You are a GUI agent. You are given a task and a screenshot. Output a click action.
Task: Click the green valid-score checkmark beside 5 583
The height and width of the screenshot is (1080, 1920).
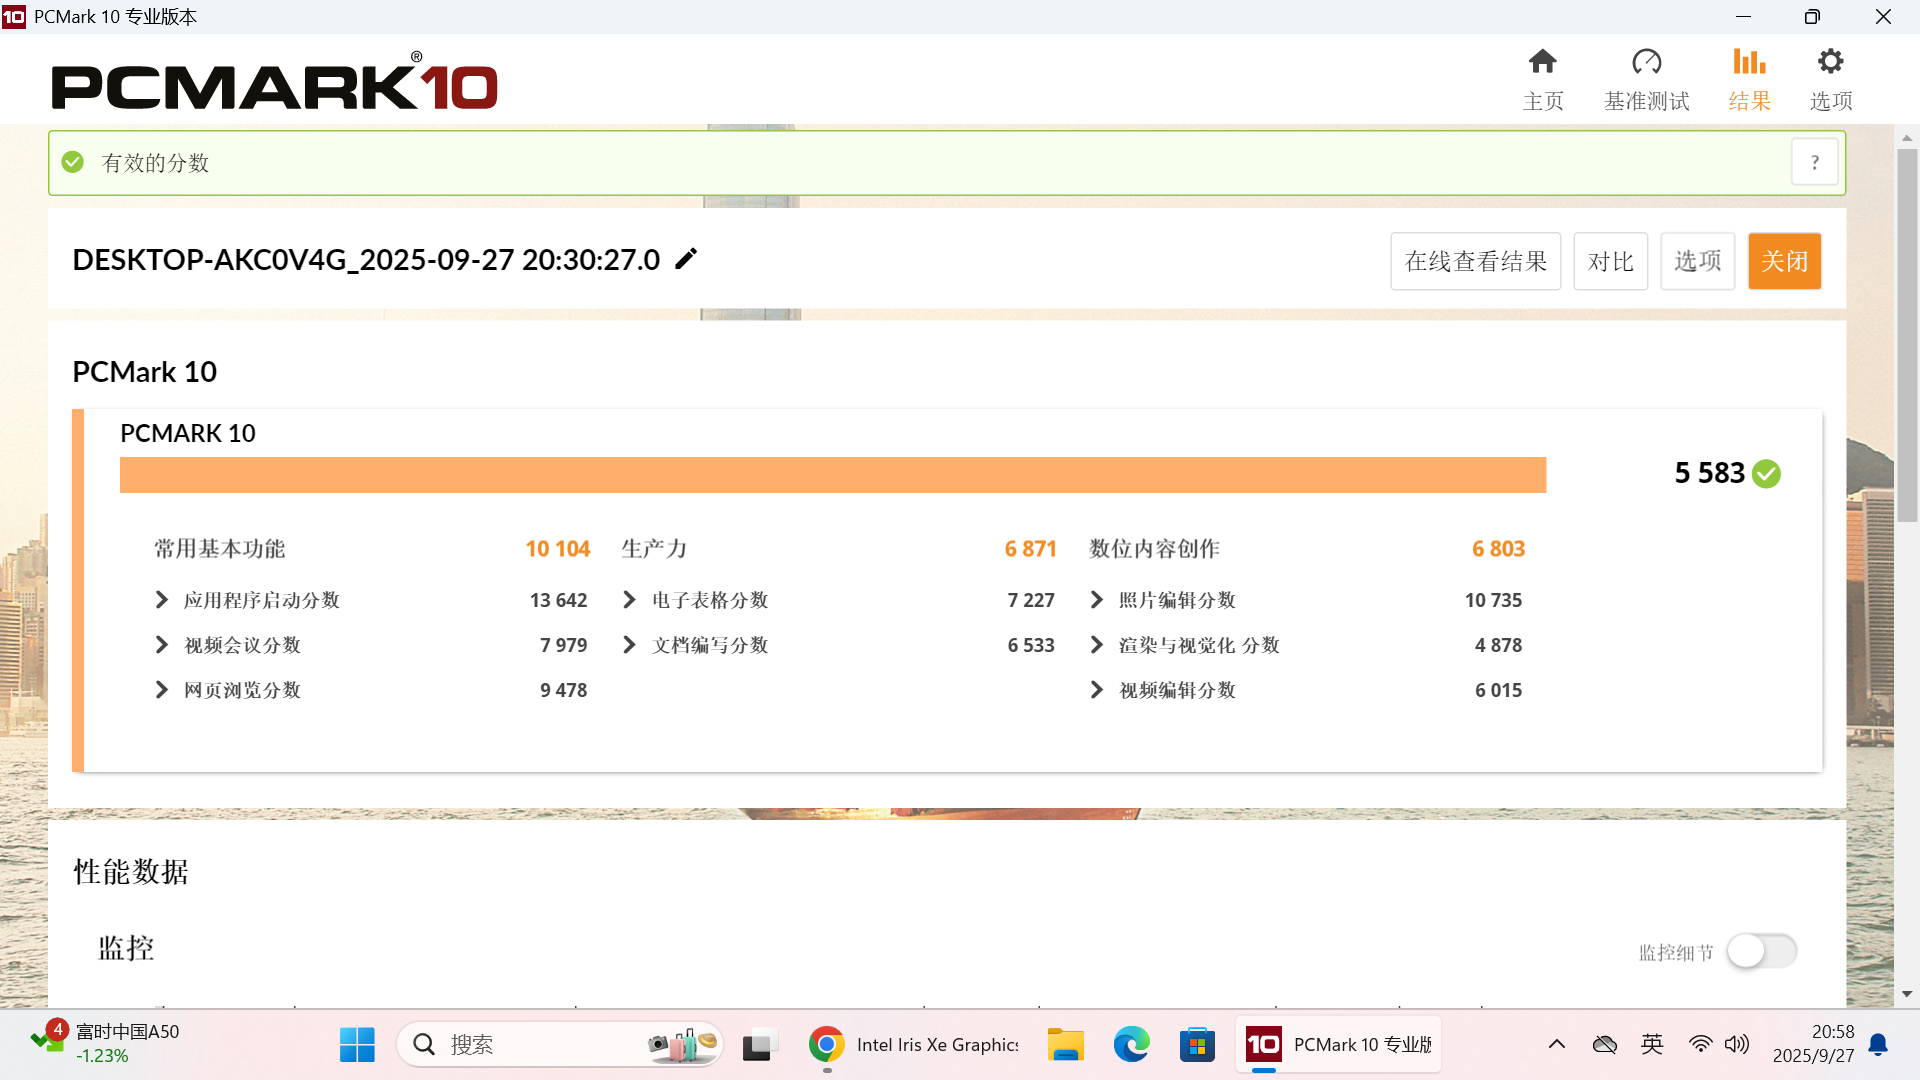click(1767, 473)
